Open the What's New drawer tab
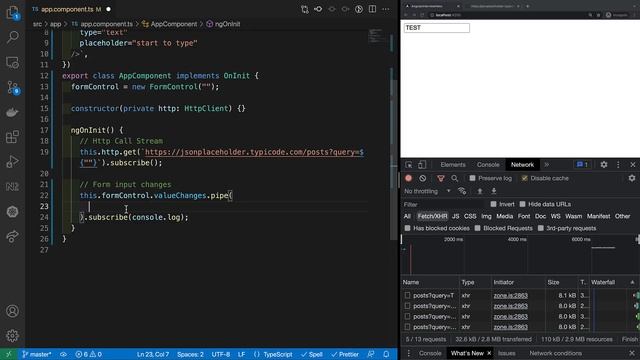The height and width of the screenshot is (360, 640). pyautogui.click(x=467, y=353)
